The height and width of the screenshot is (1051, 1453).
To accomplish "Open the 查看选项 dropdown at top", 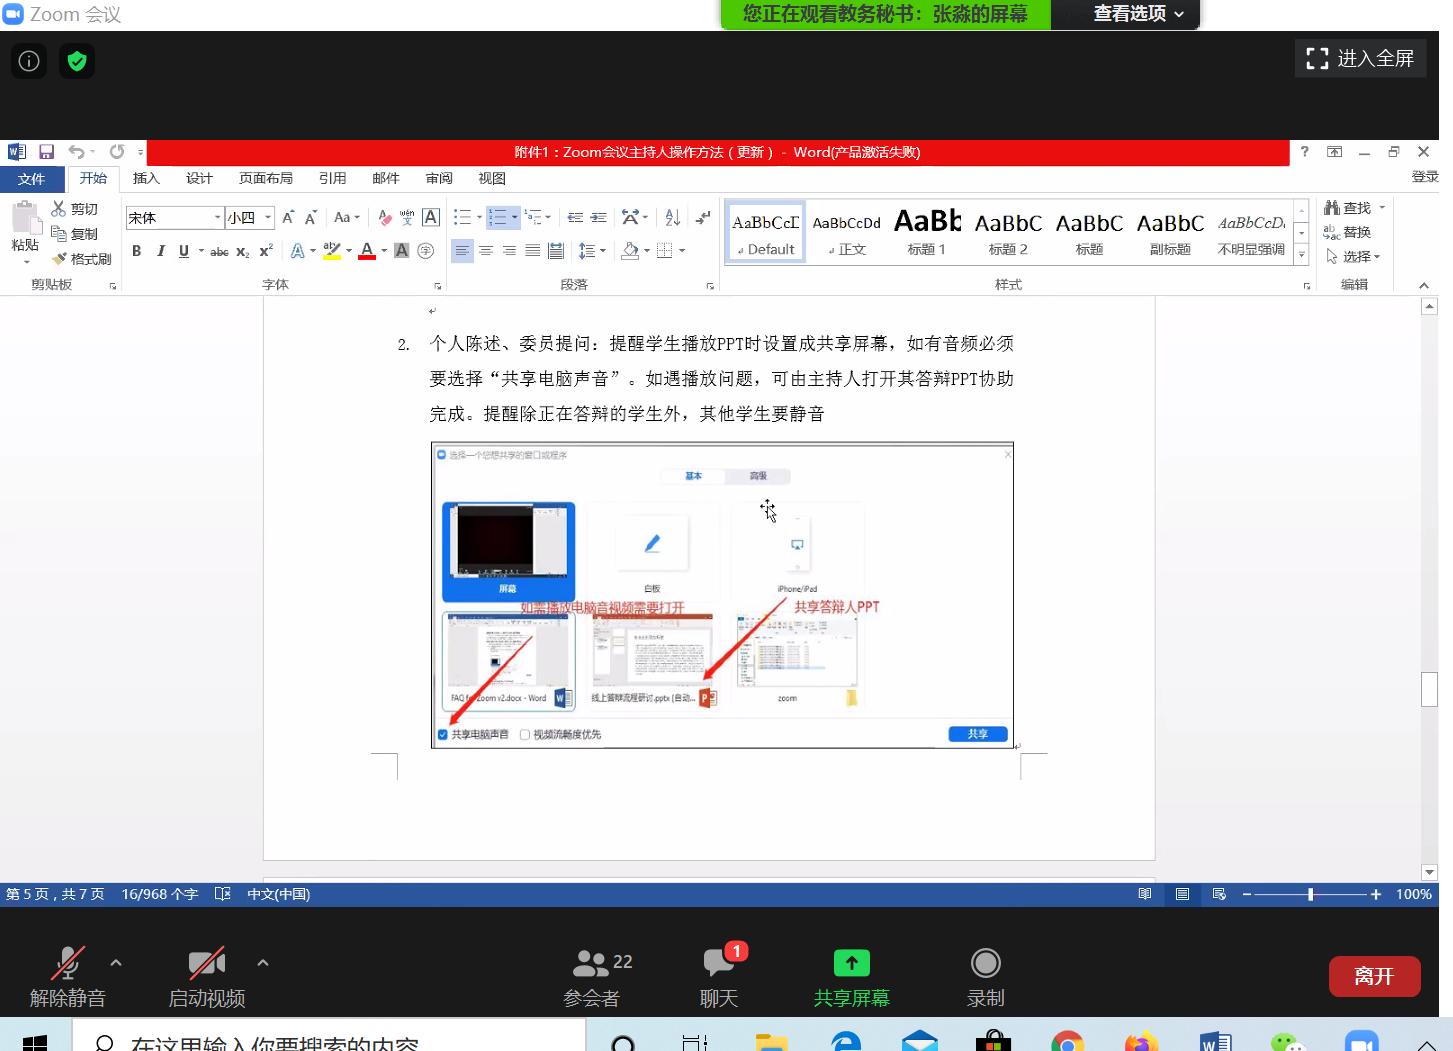I will 1125,15.
